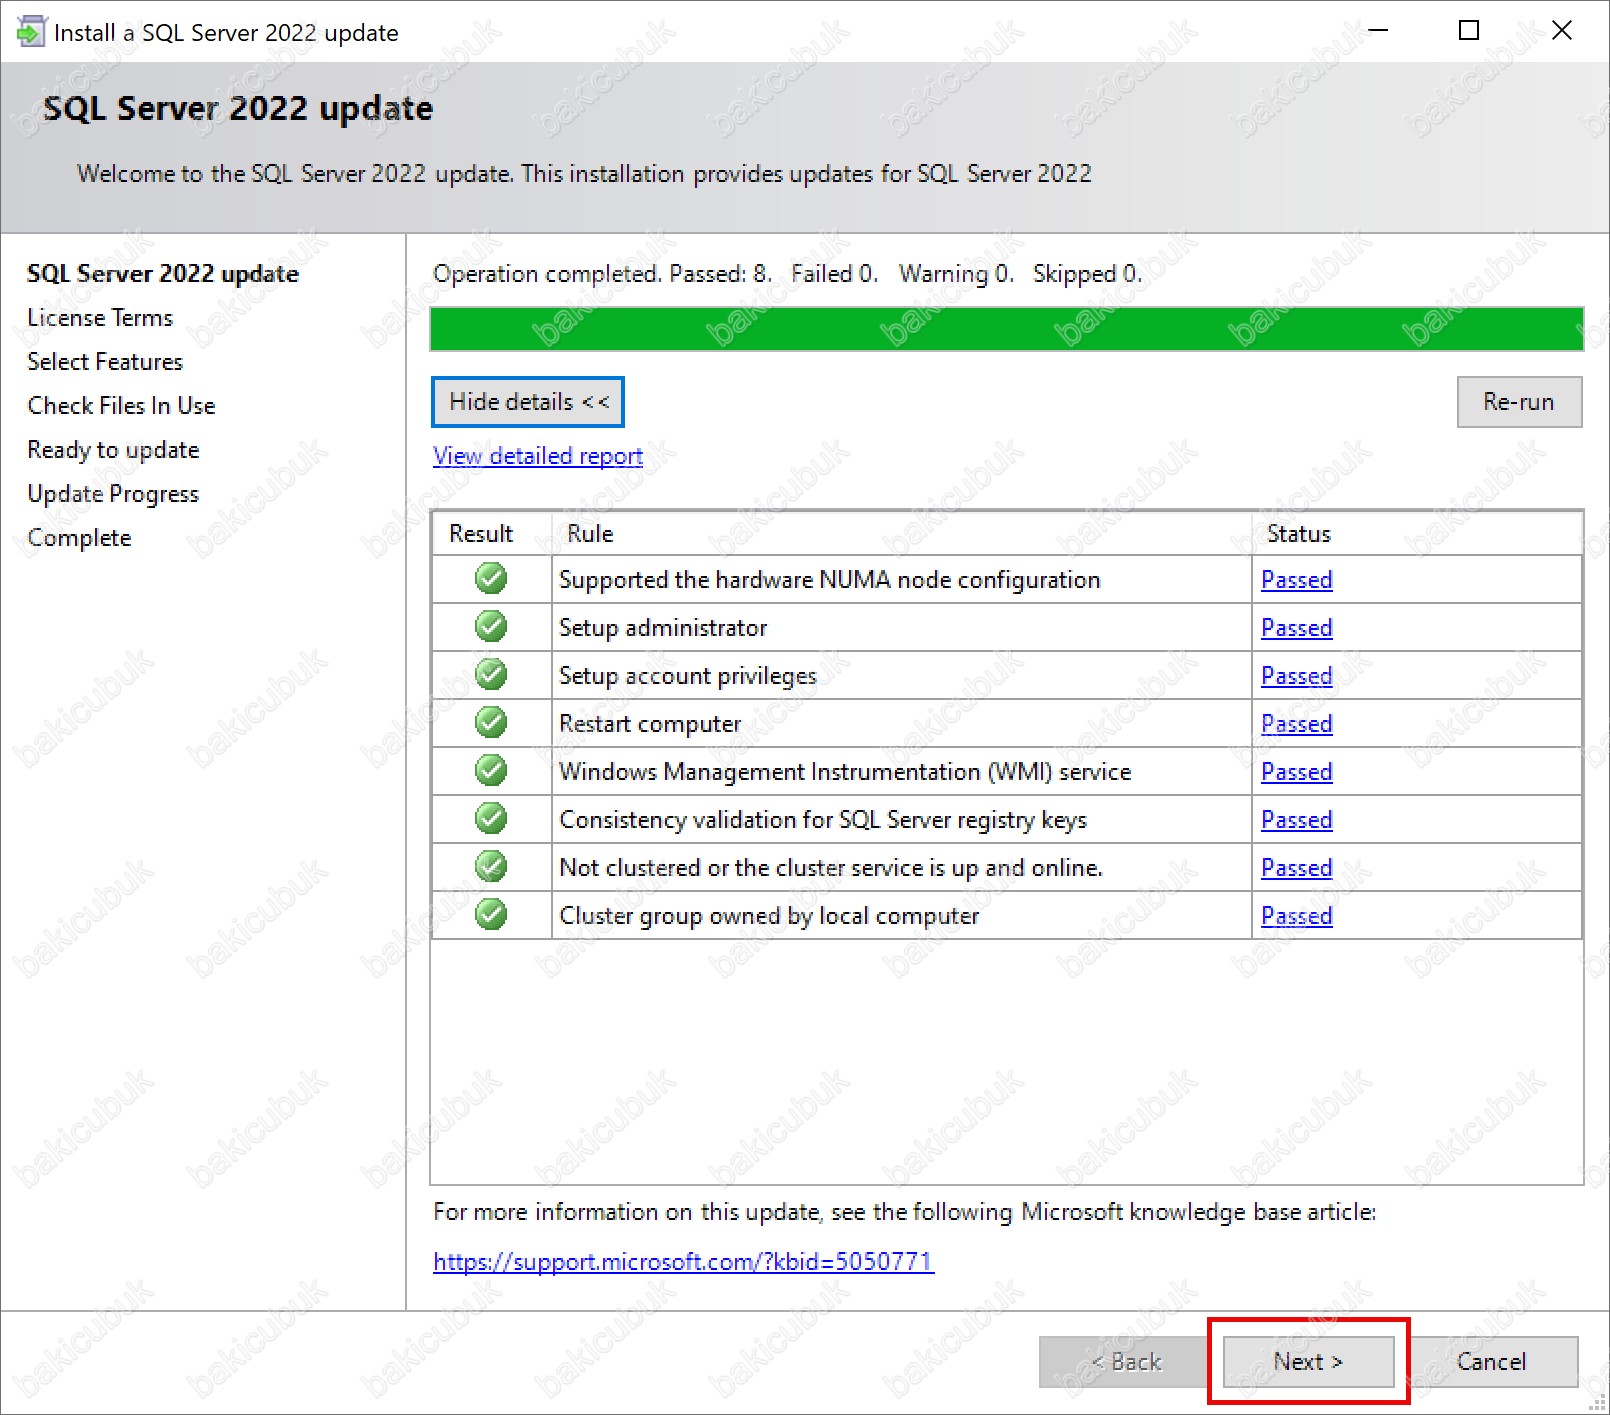Click the Result column header

pos(492,534)
